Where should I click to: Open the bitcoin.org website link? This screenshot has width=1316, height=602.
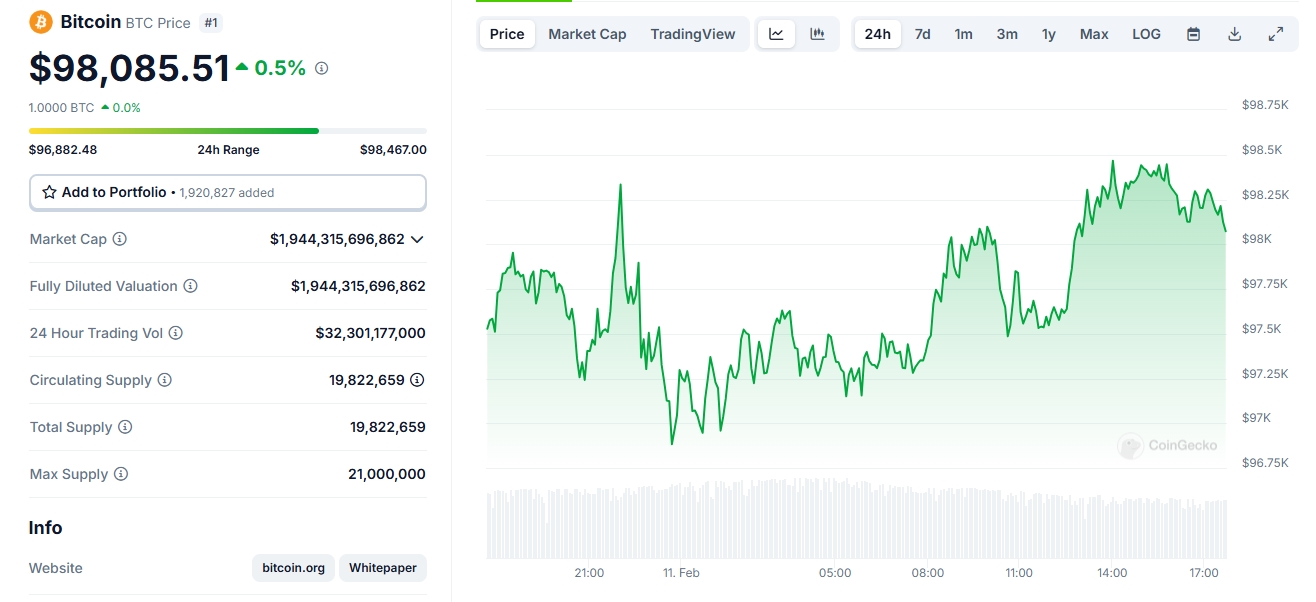tap(293, 568)
